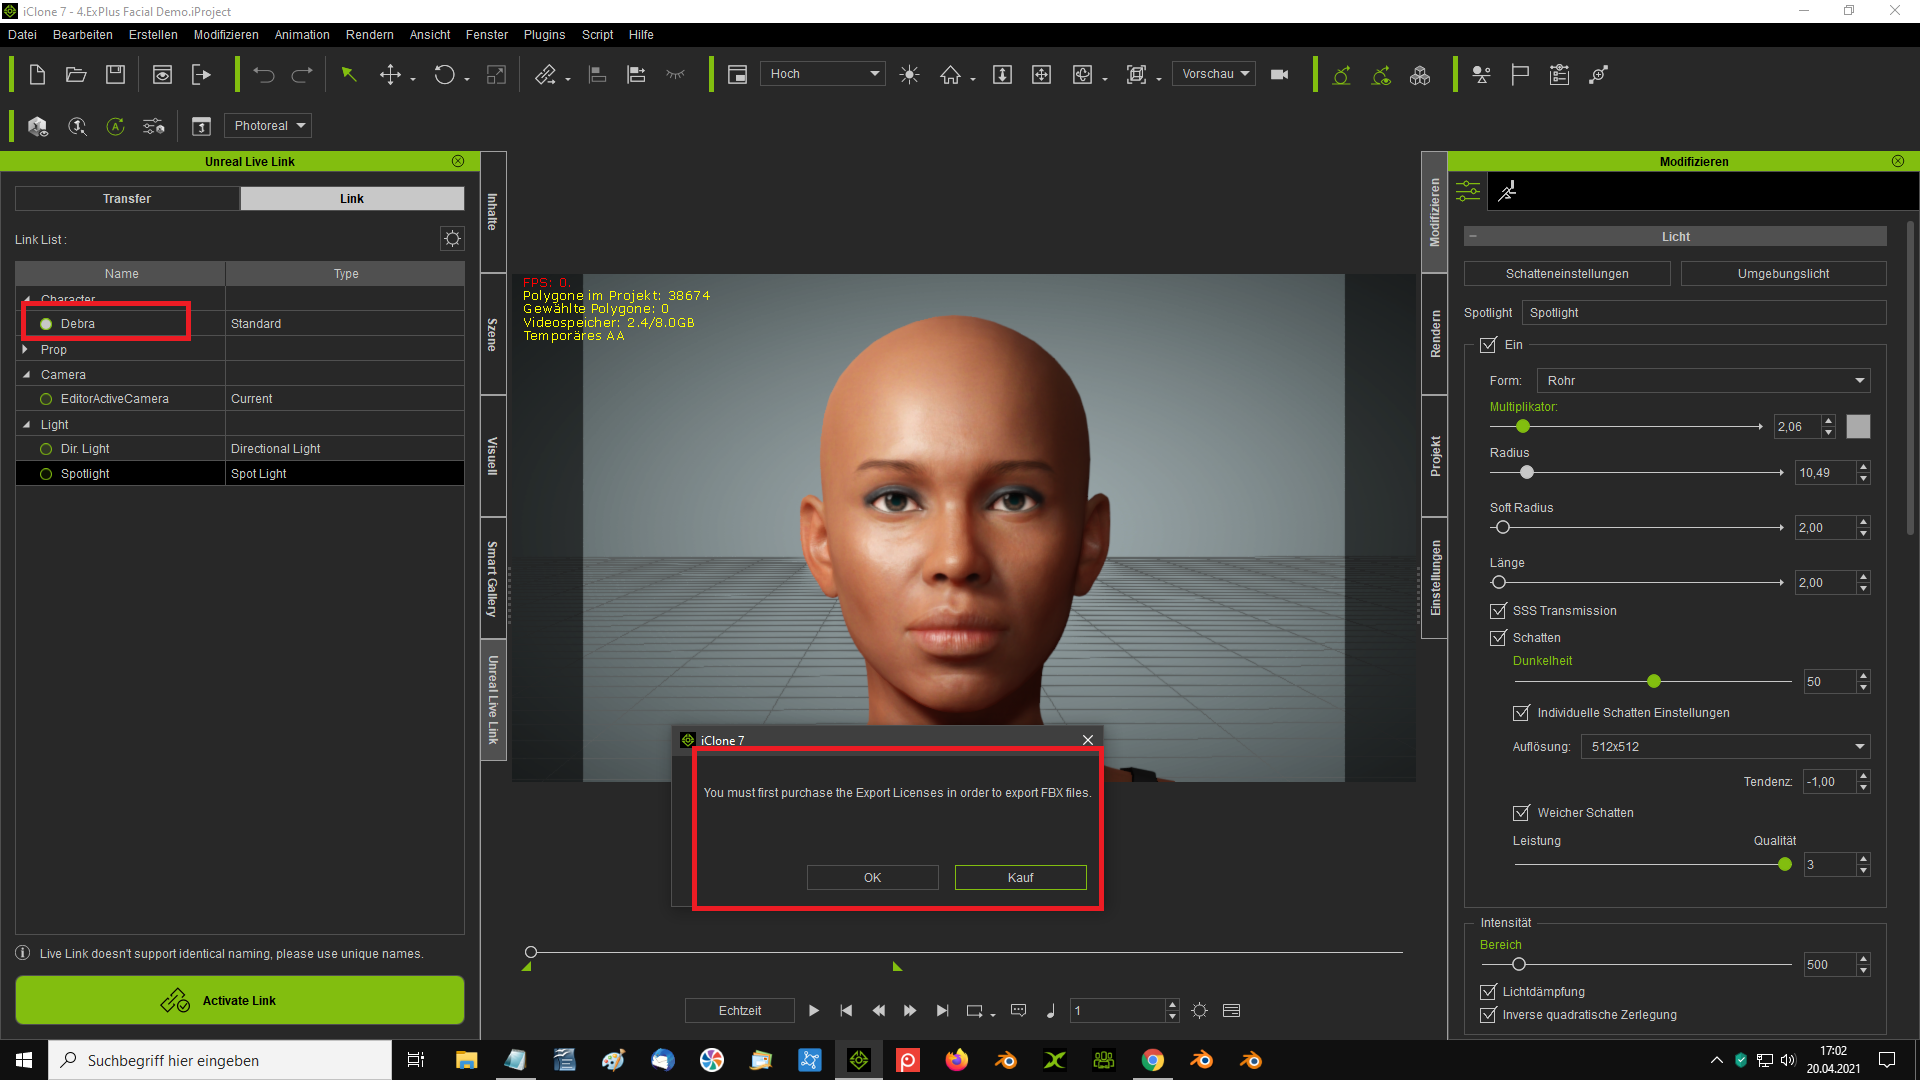Click the Activate Link button

click(240, 1000)
